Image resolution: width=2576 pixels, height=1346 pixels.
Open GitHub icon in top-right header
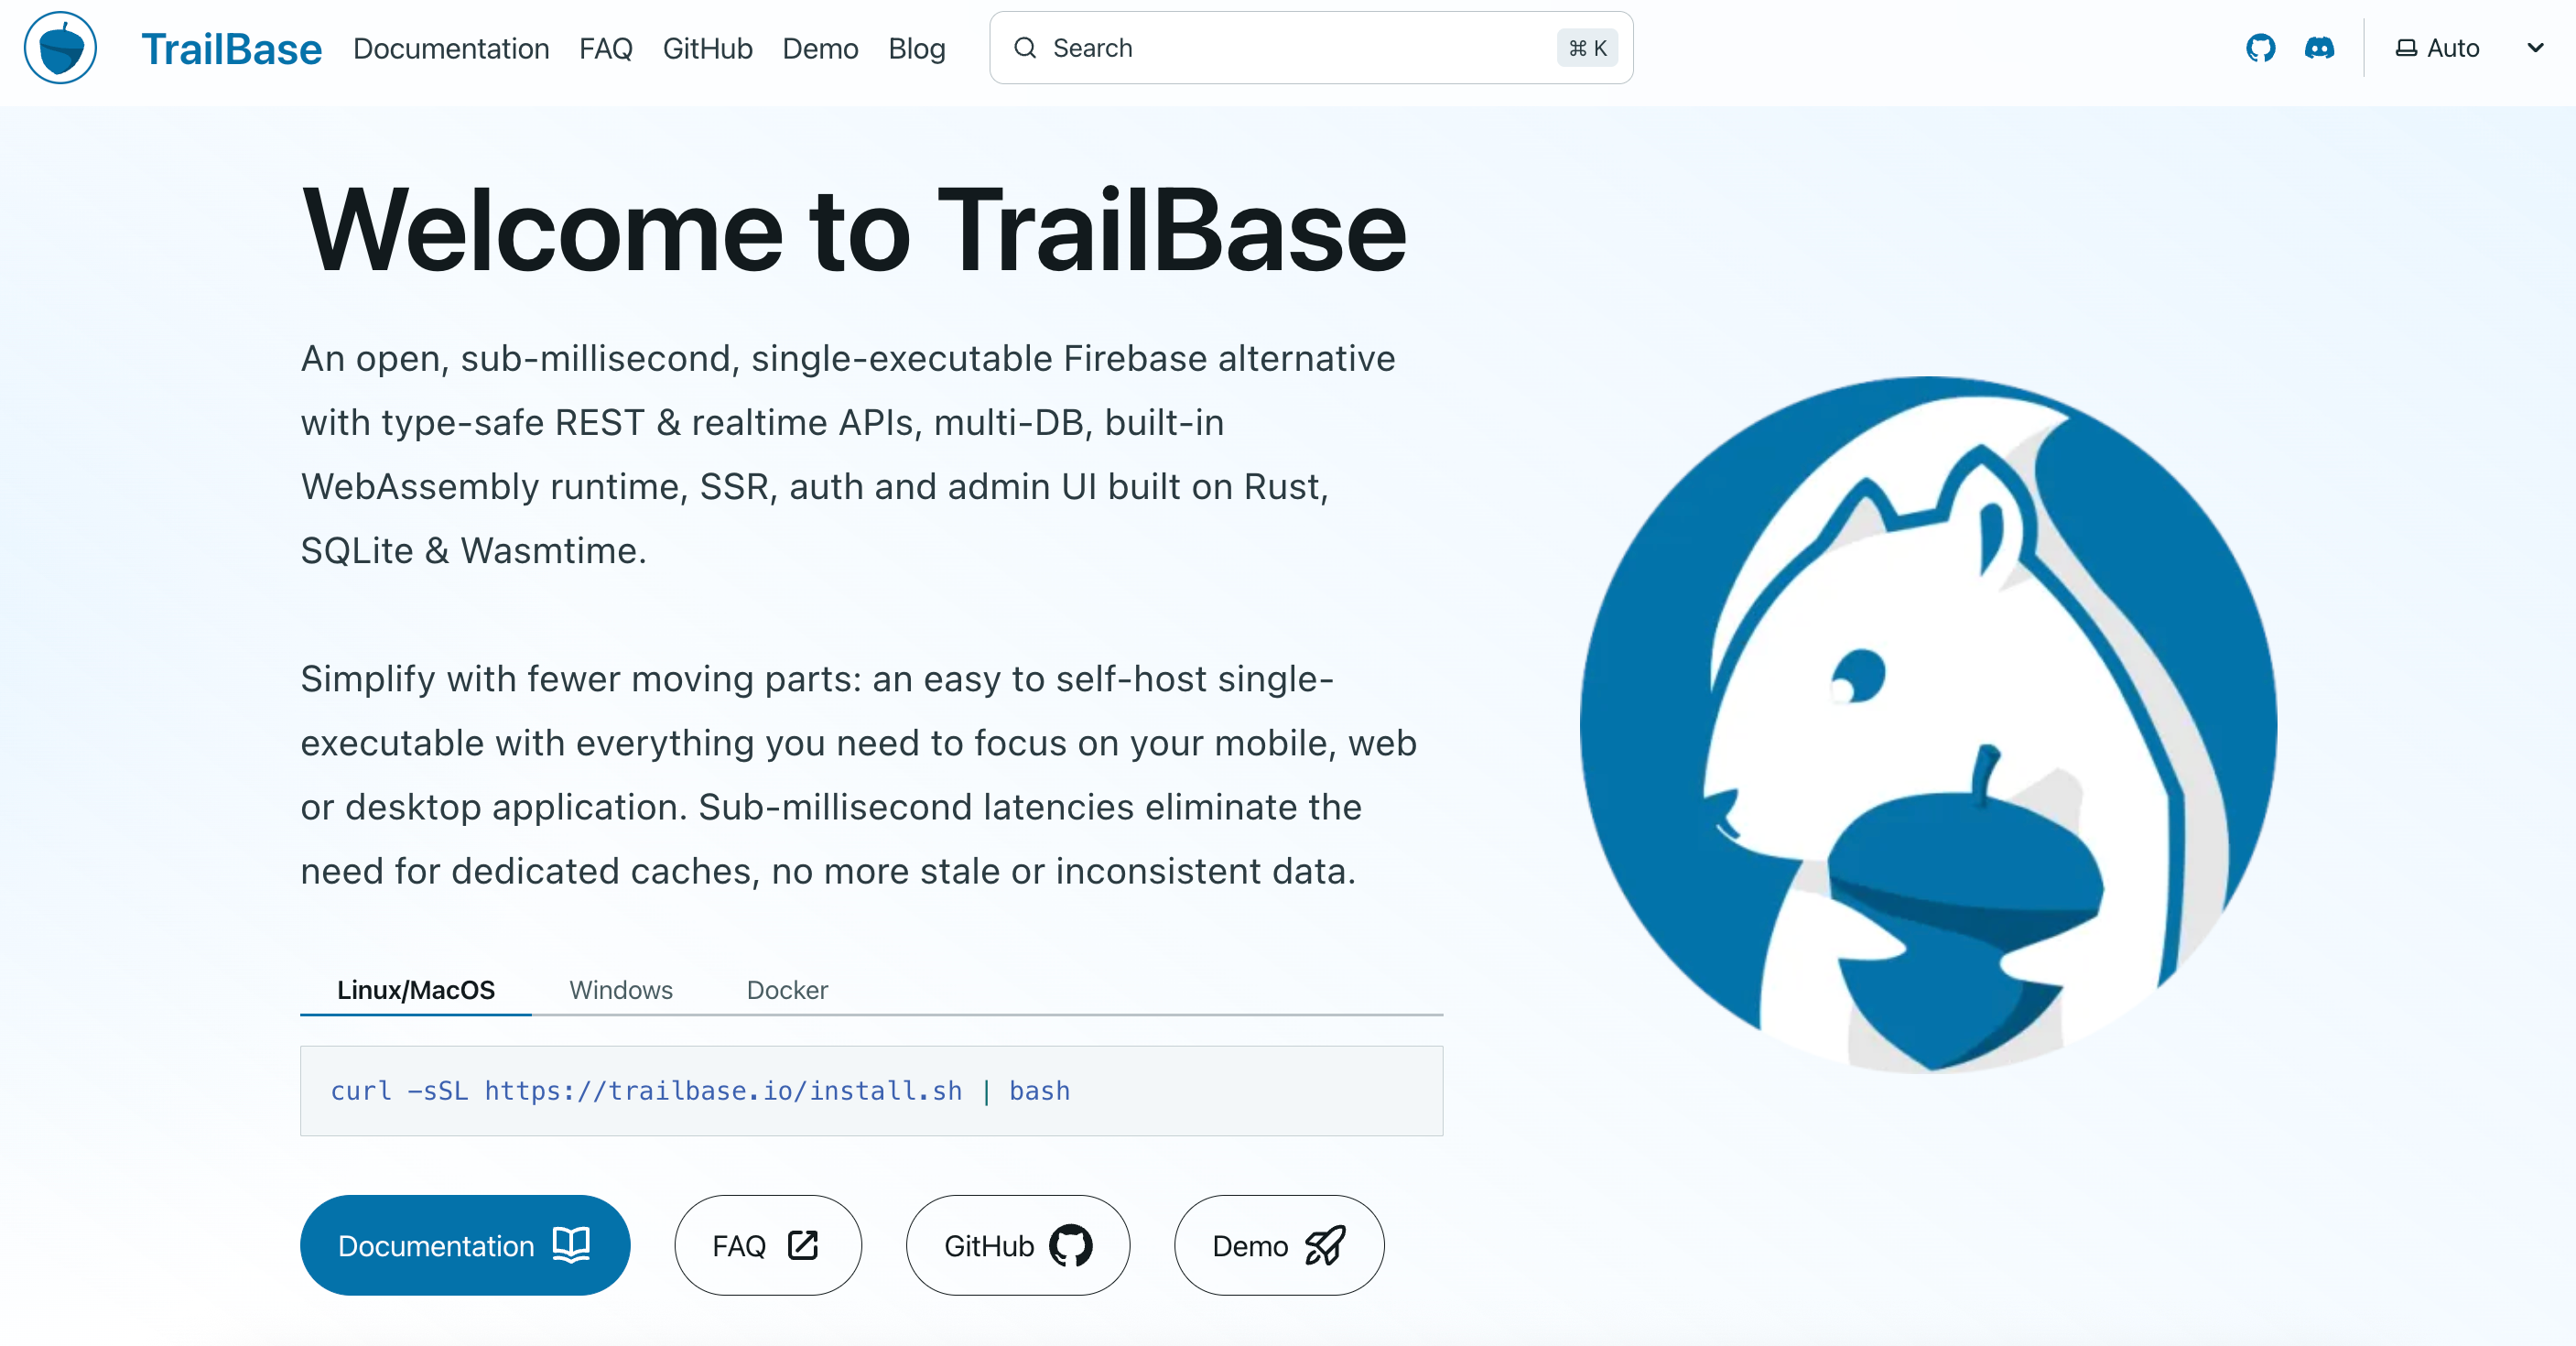click(x=2260, y=48)
